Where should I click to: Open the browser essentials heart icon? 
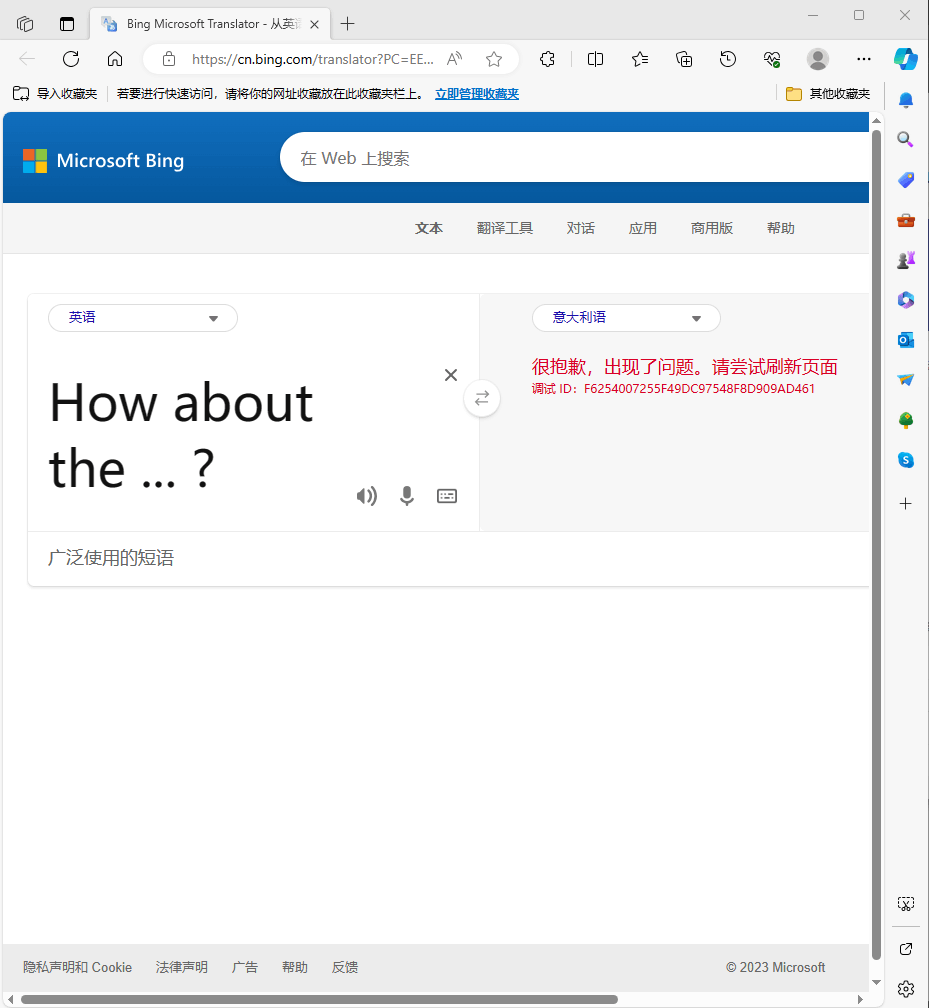[x=772, y=59]
